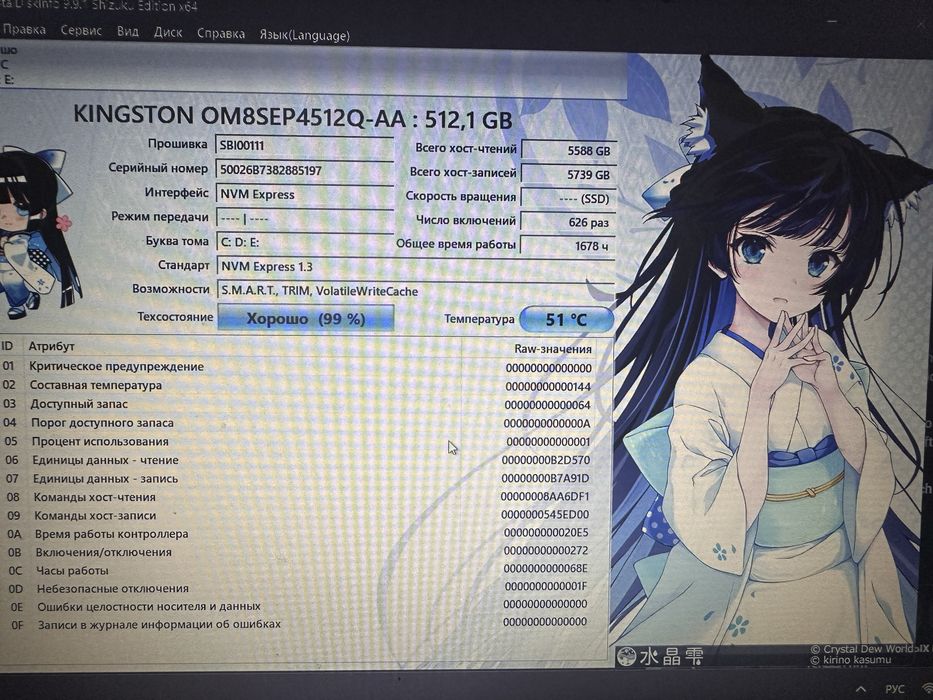The height and width of the screenshot is (700, 933).
Task: Select row 08 Команды хост-чтения
Action: [298, 496]
